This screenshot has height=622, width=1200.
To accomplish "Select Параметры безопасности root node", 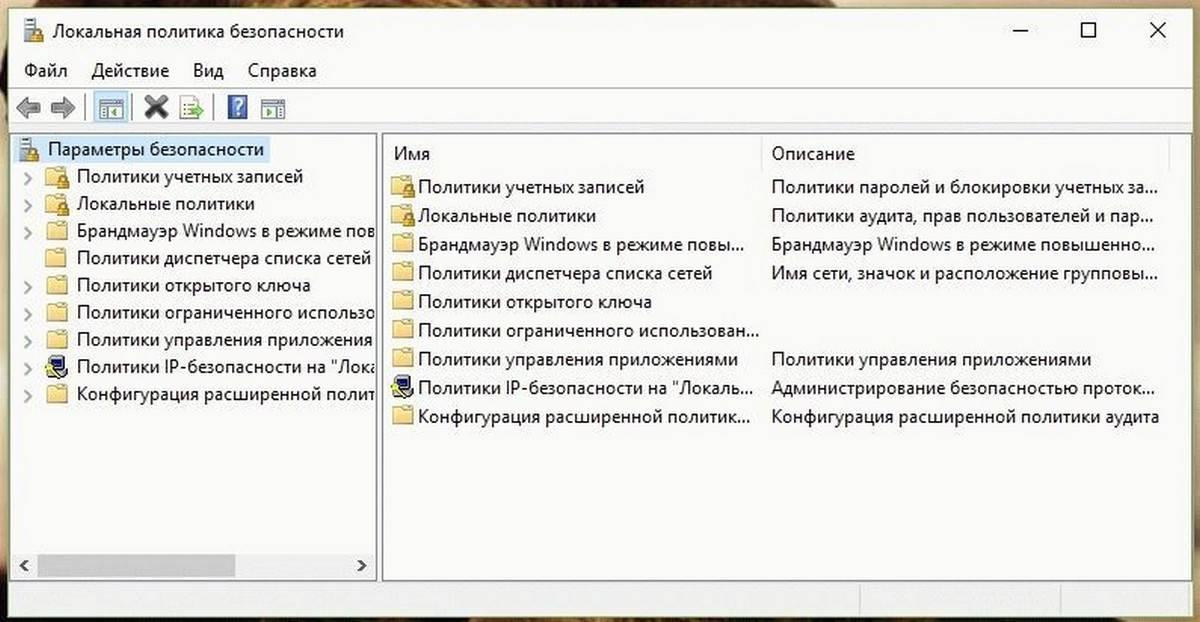I will (x=156, y=150).
